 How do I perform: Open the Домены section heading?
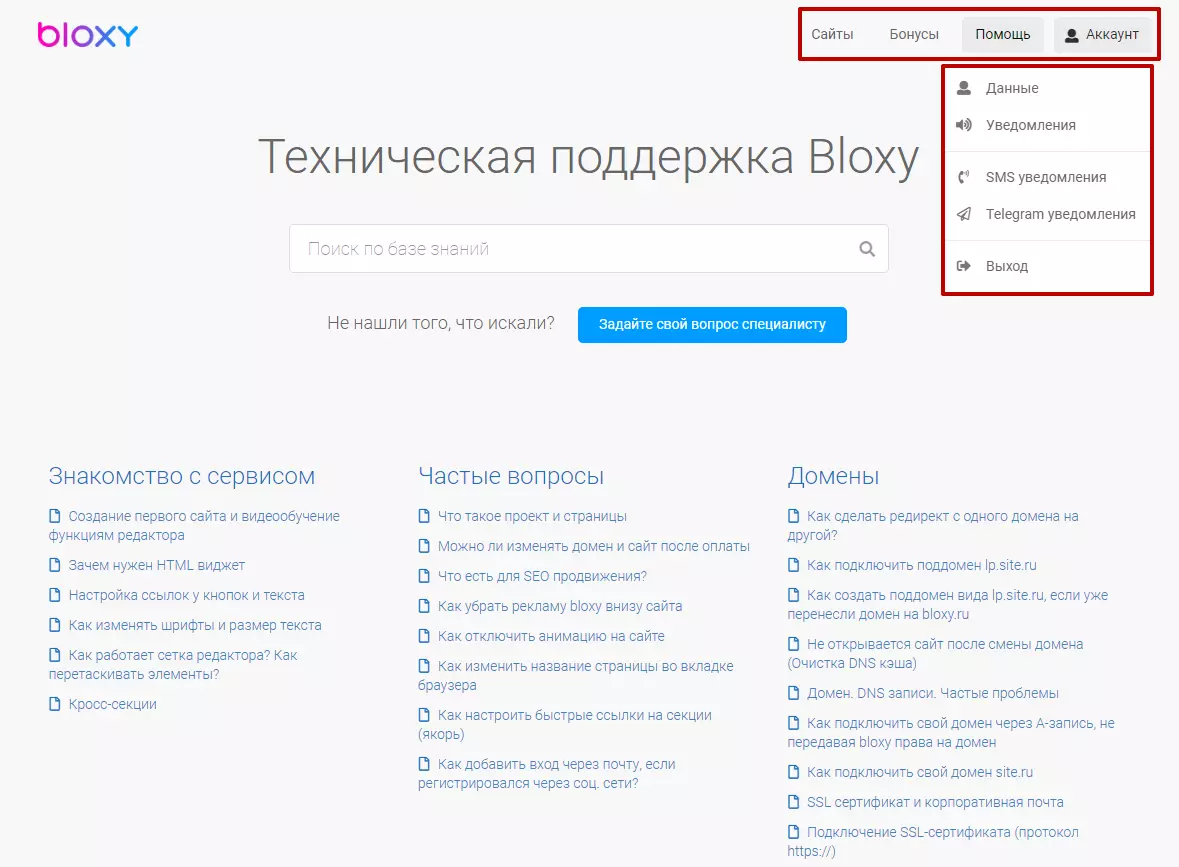(x=833, y=476)
